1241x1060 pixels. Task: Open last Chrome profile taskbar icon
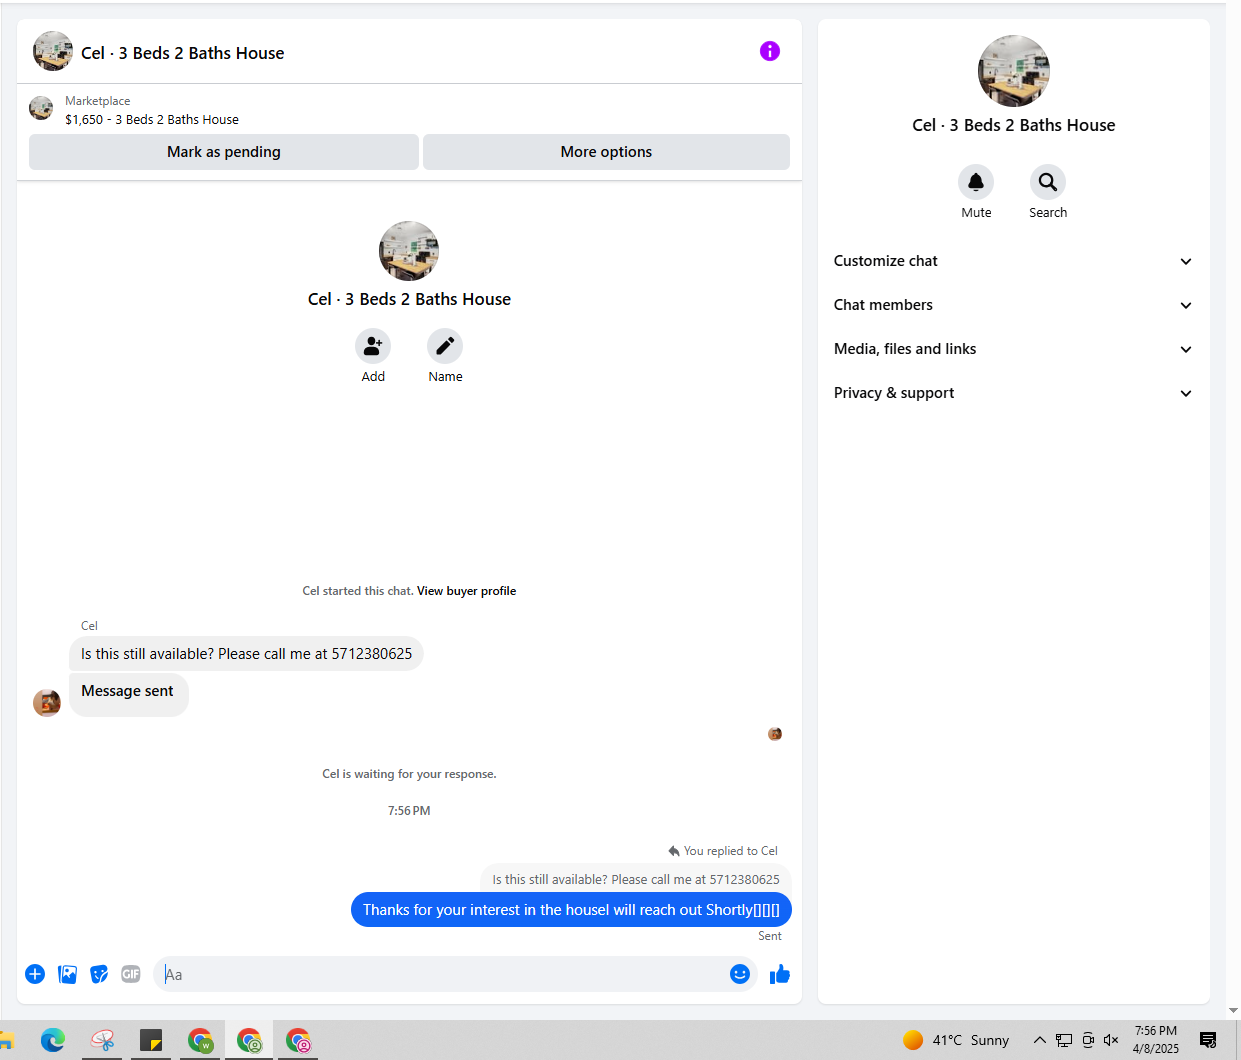coord(298,1040)
